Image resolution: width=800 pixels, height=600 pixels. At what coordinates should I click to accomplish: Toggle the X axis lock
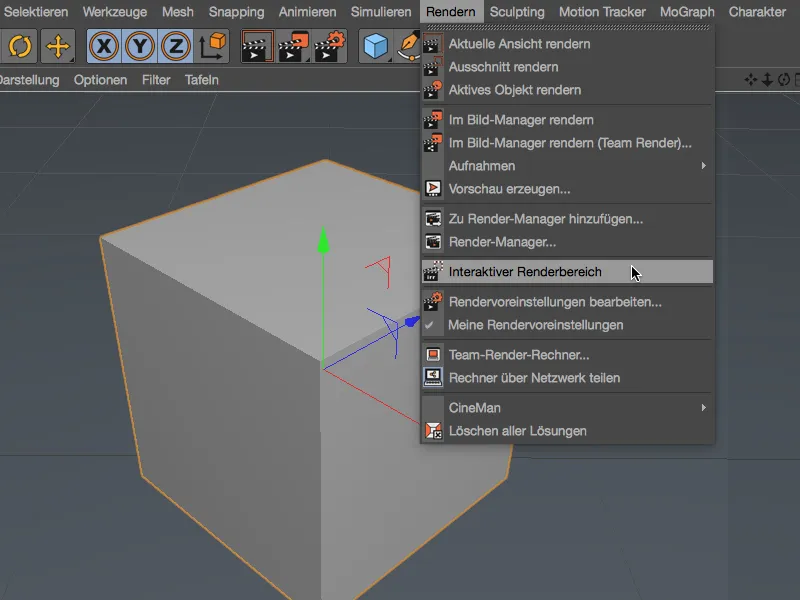[x=104, y=46]
